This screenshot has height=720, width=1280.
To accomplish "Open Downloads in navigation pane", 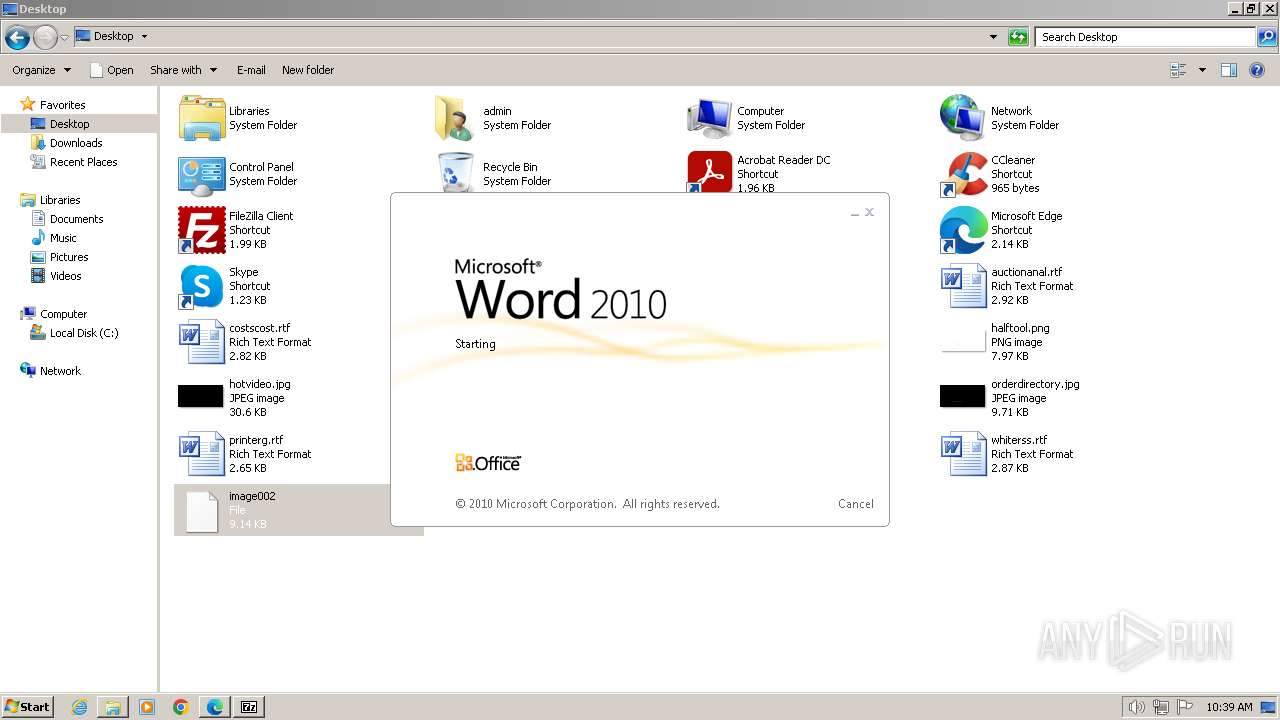I will coord(76,143).
